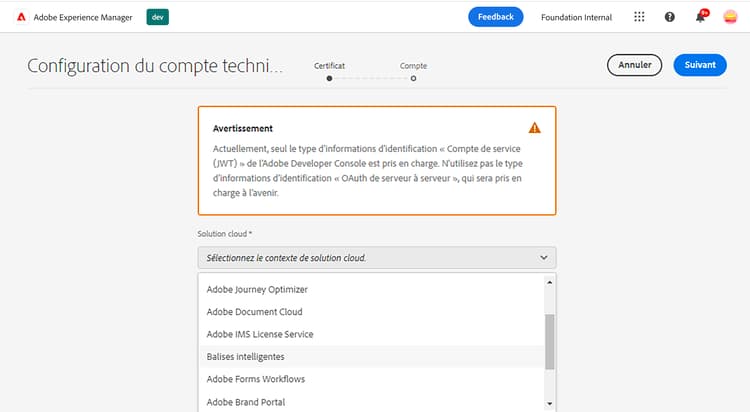Click the Feedback button

(x=496, y=17)
